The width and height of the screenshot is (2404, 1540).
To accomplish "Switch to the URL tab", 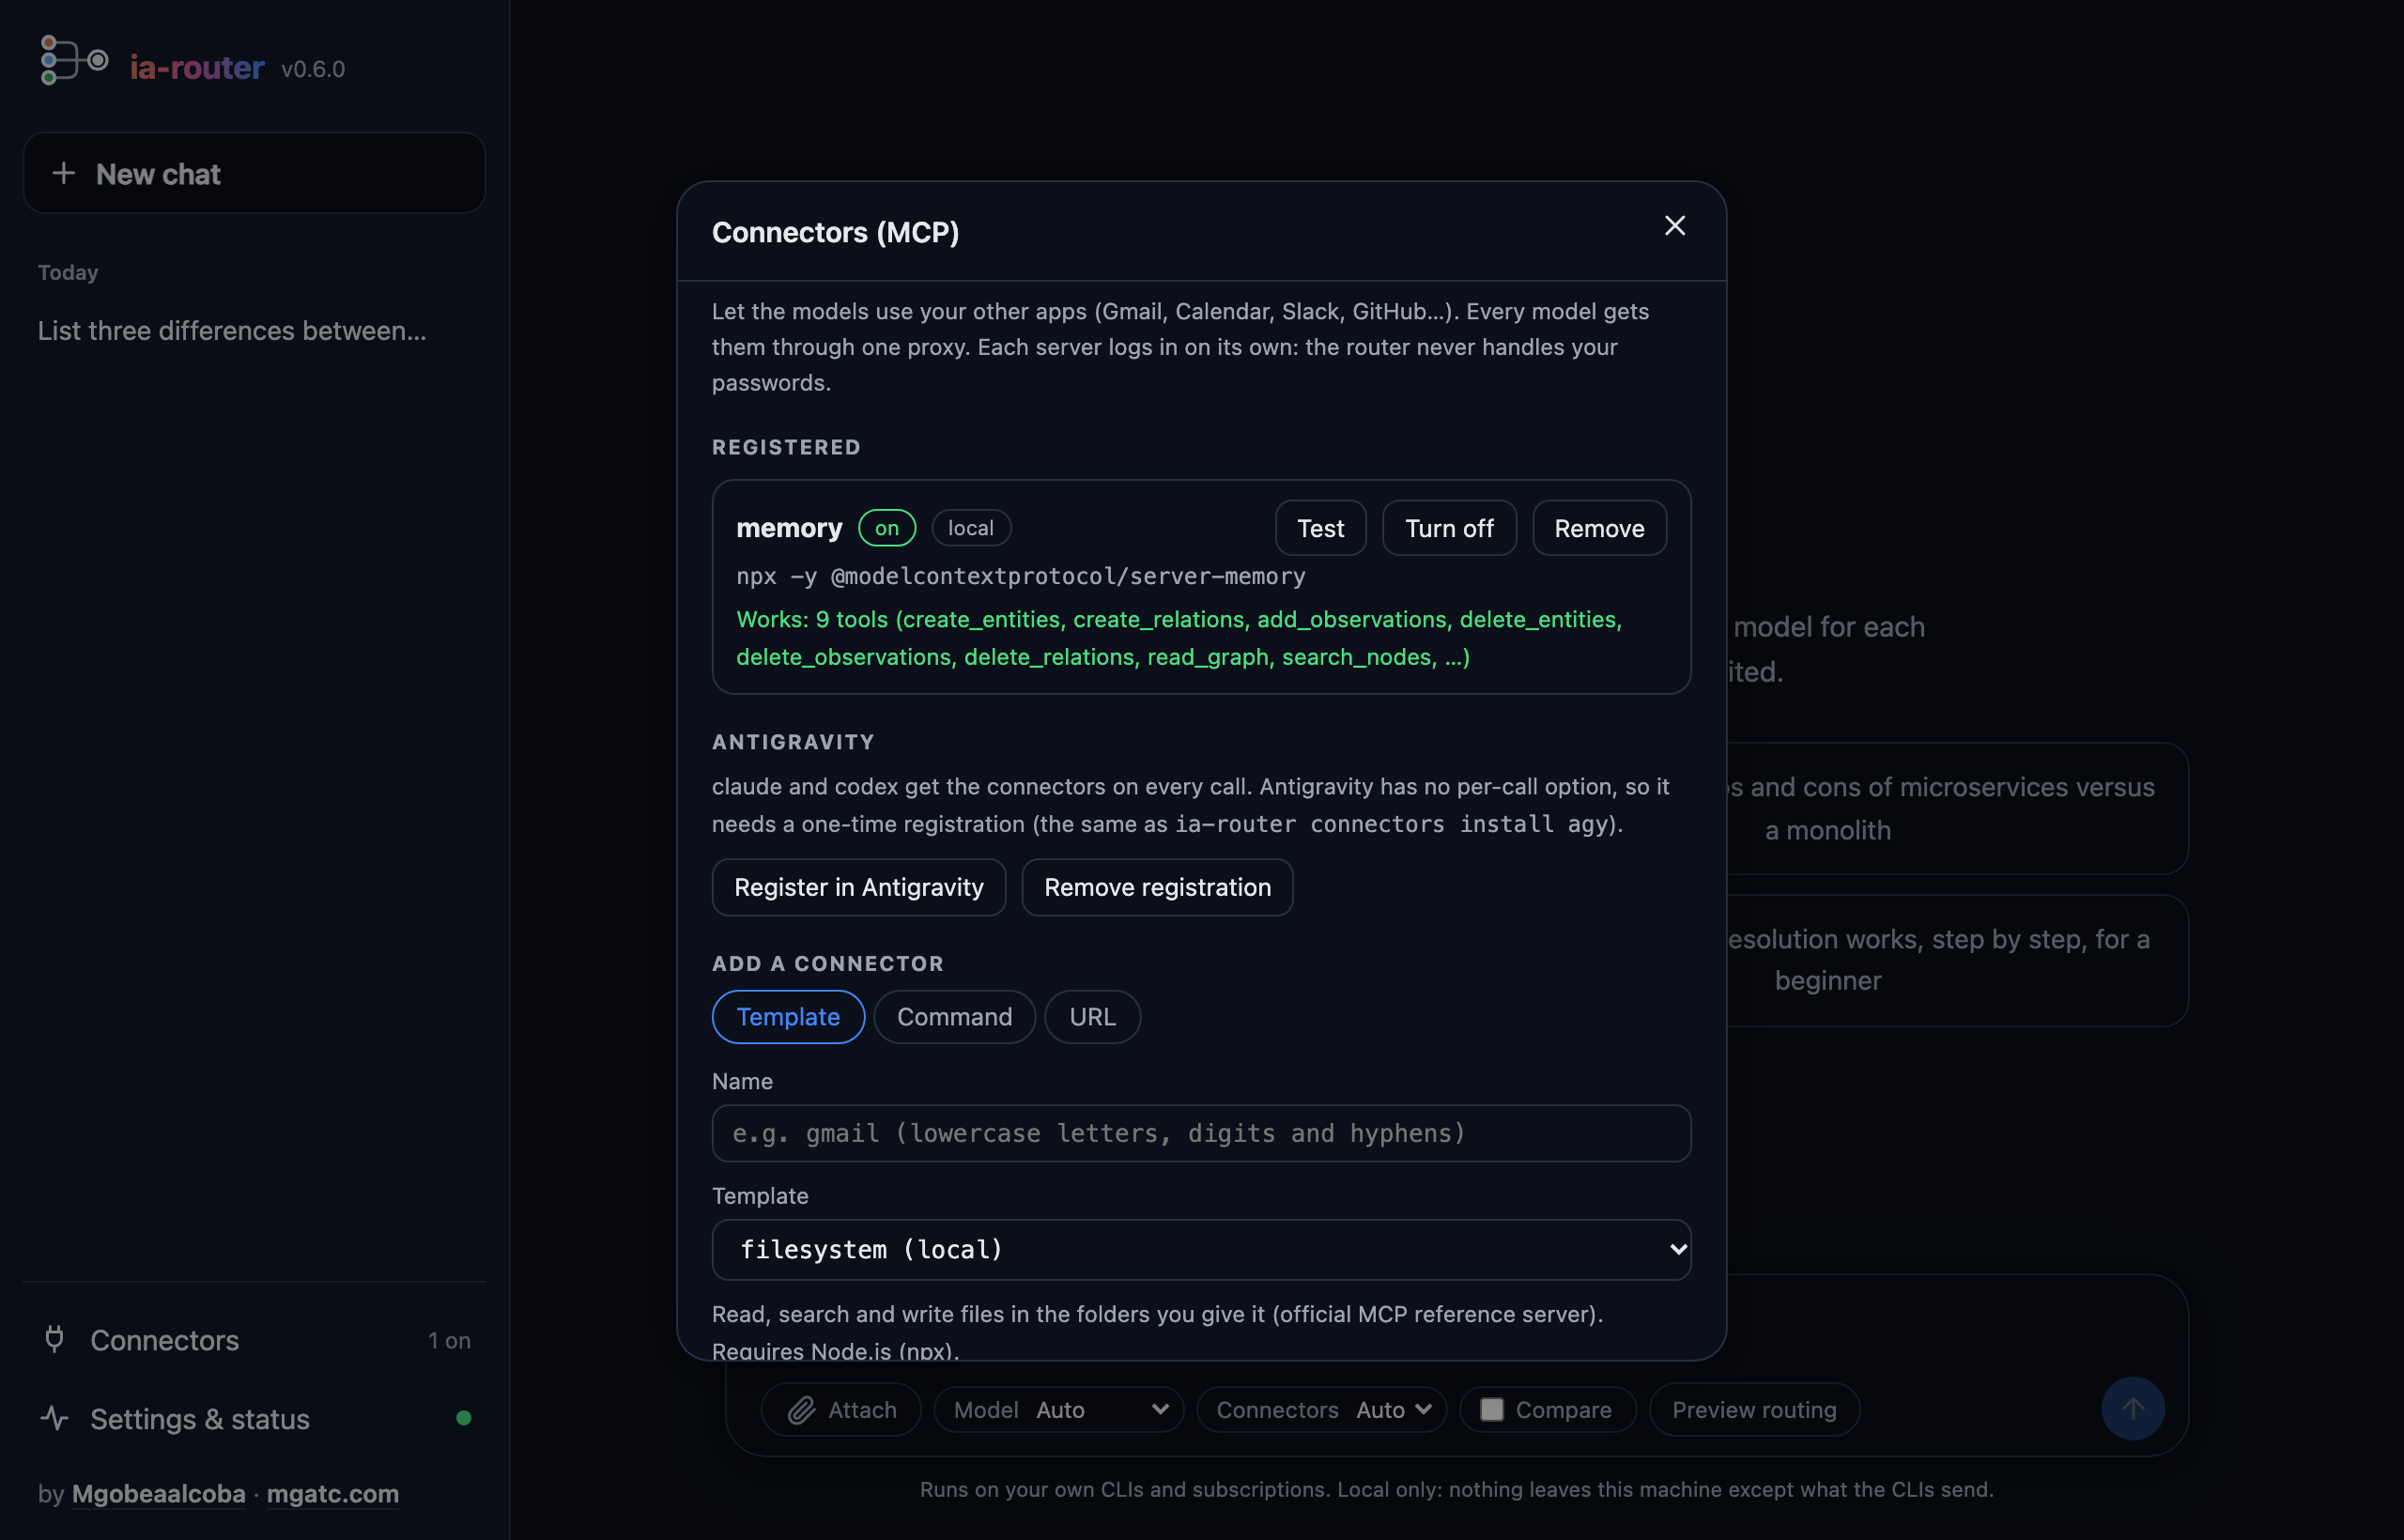I will pos(1092,1017).
